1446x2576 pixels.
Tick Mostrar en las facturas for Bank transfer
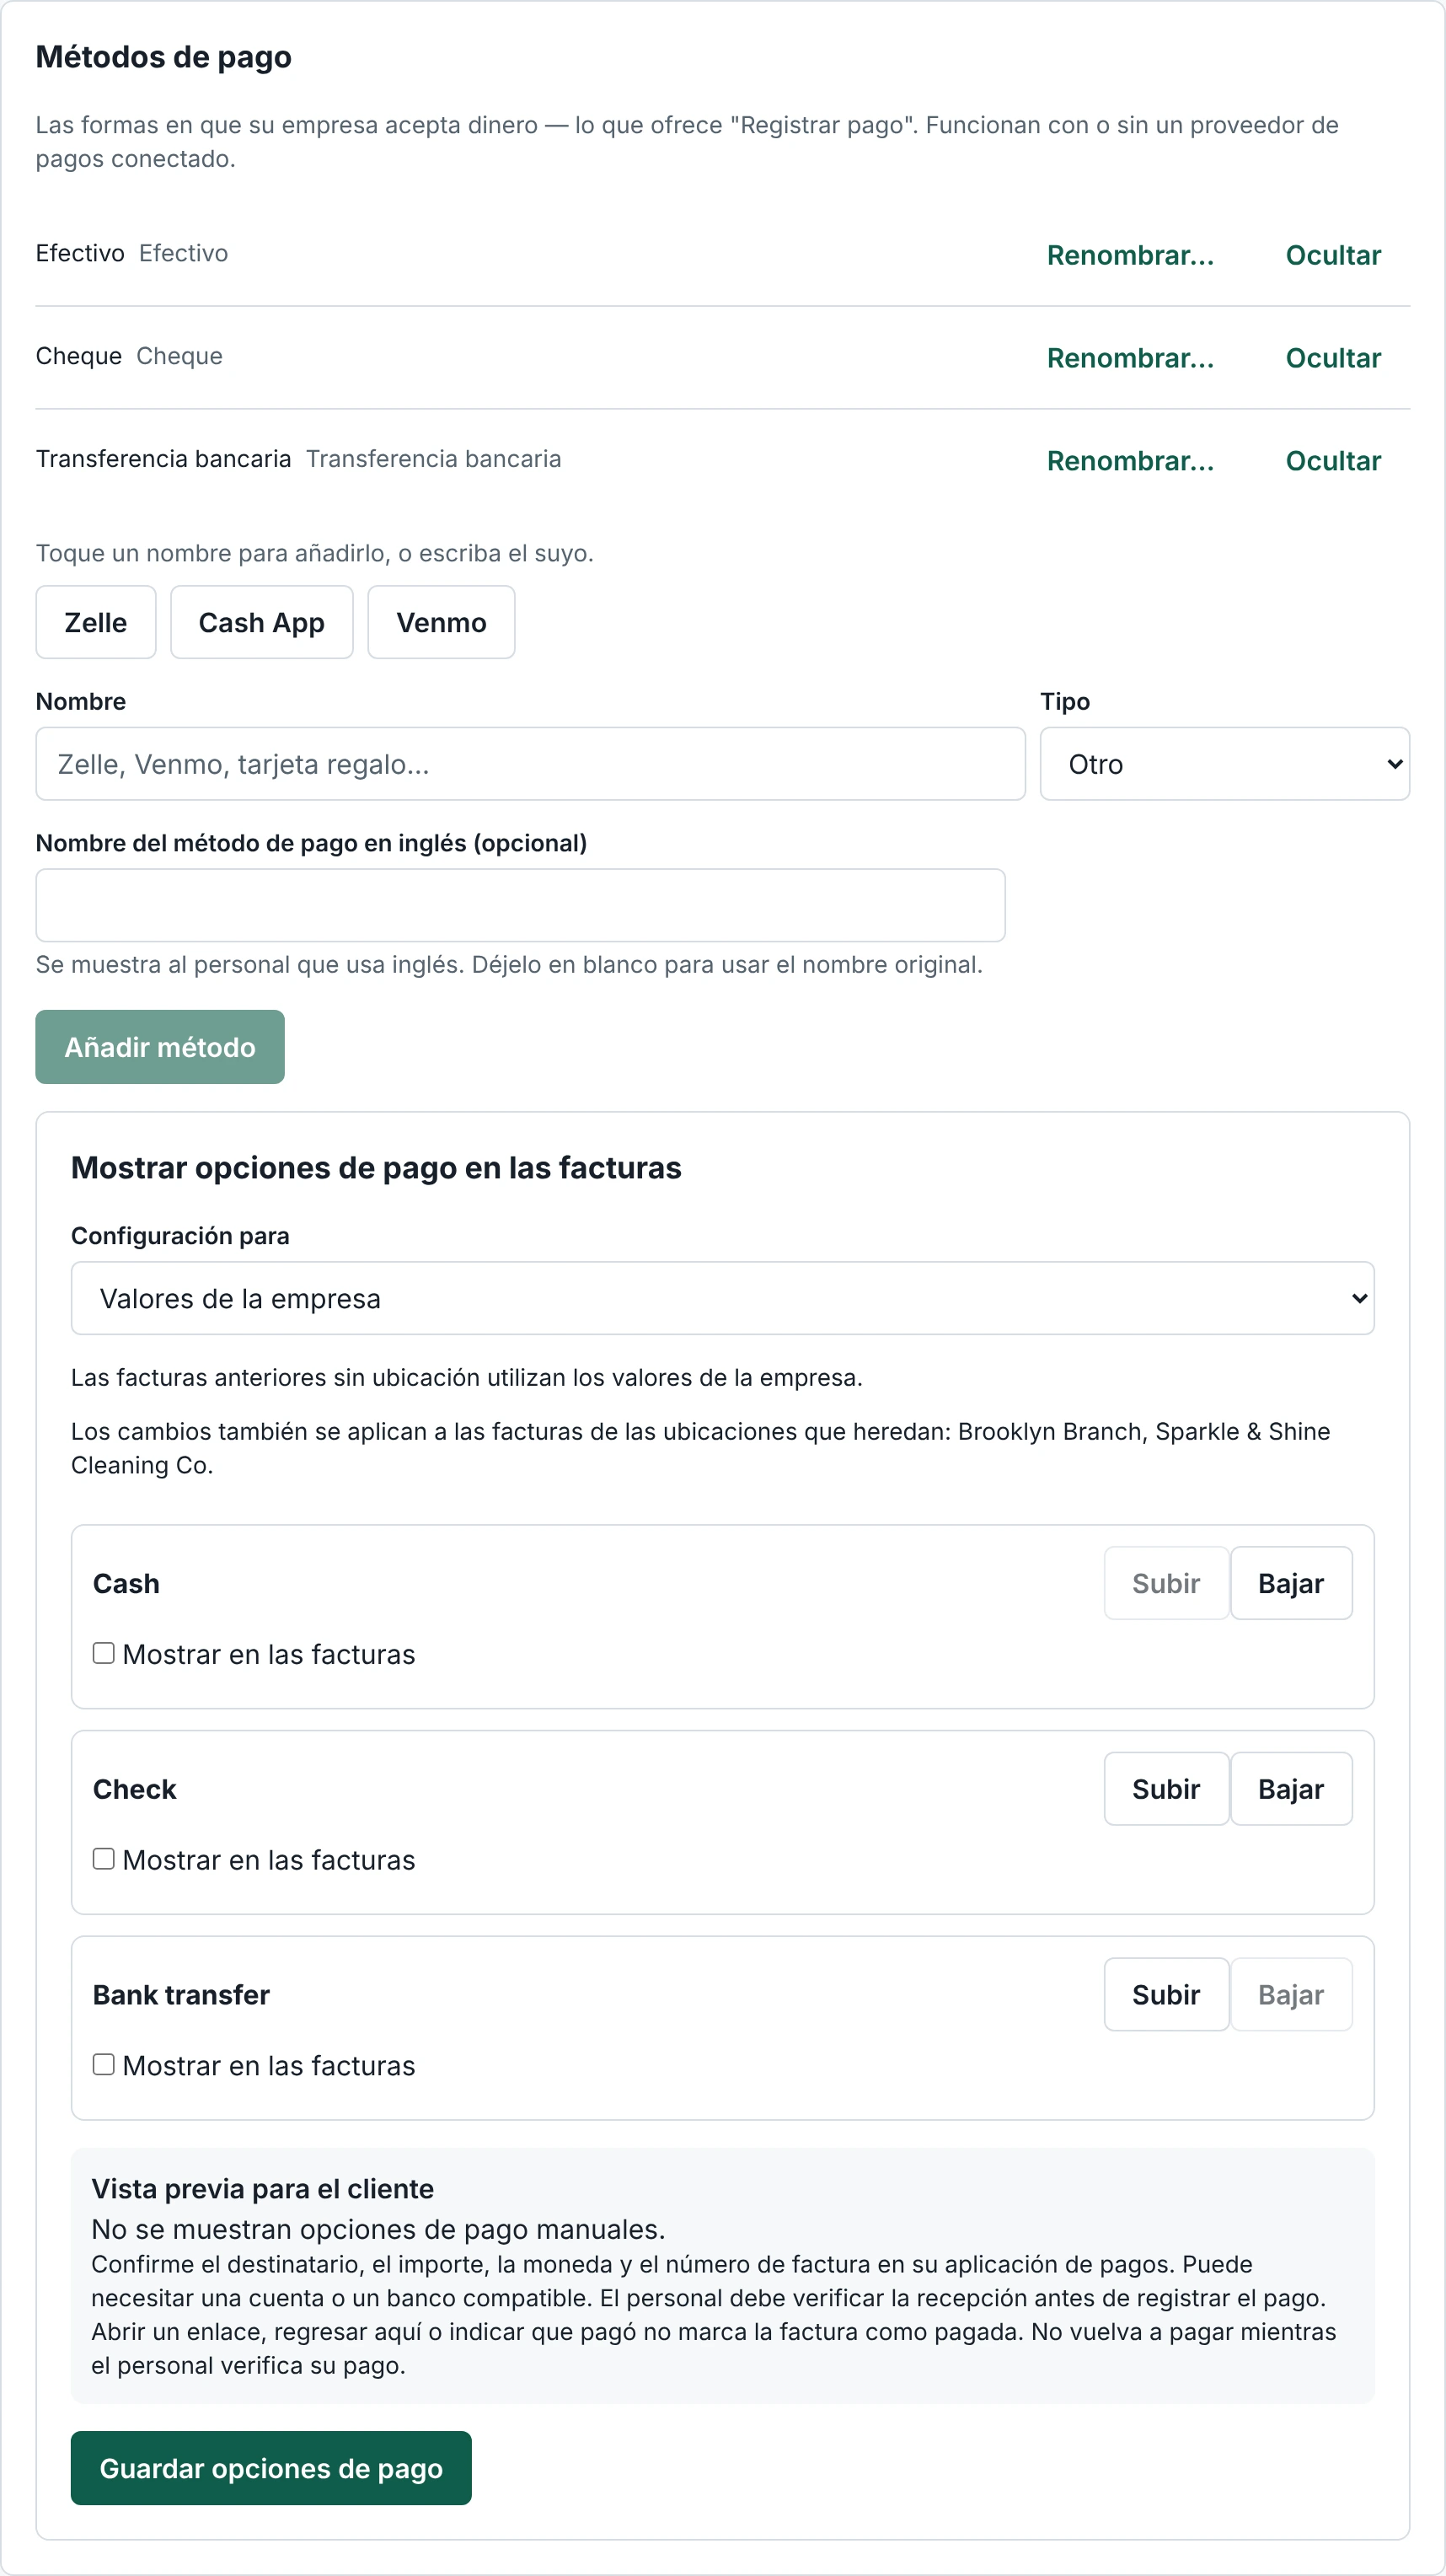point(104,2065)
